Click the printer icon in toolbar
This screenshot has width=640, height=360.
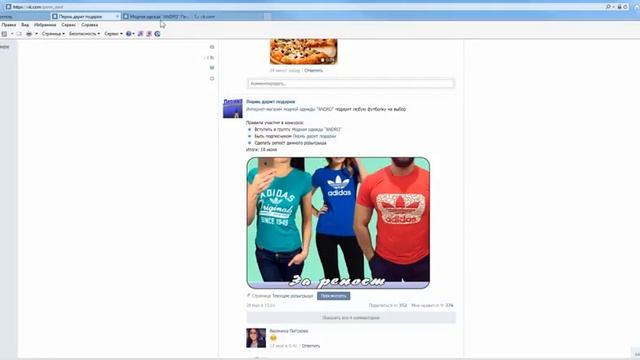tap(29, 34)
